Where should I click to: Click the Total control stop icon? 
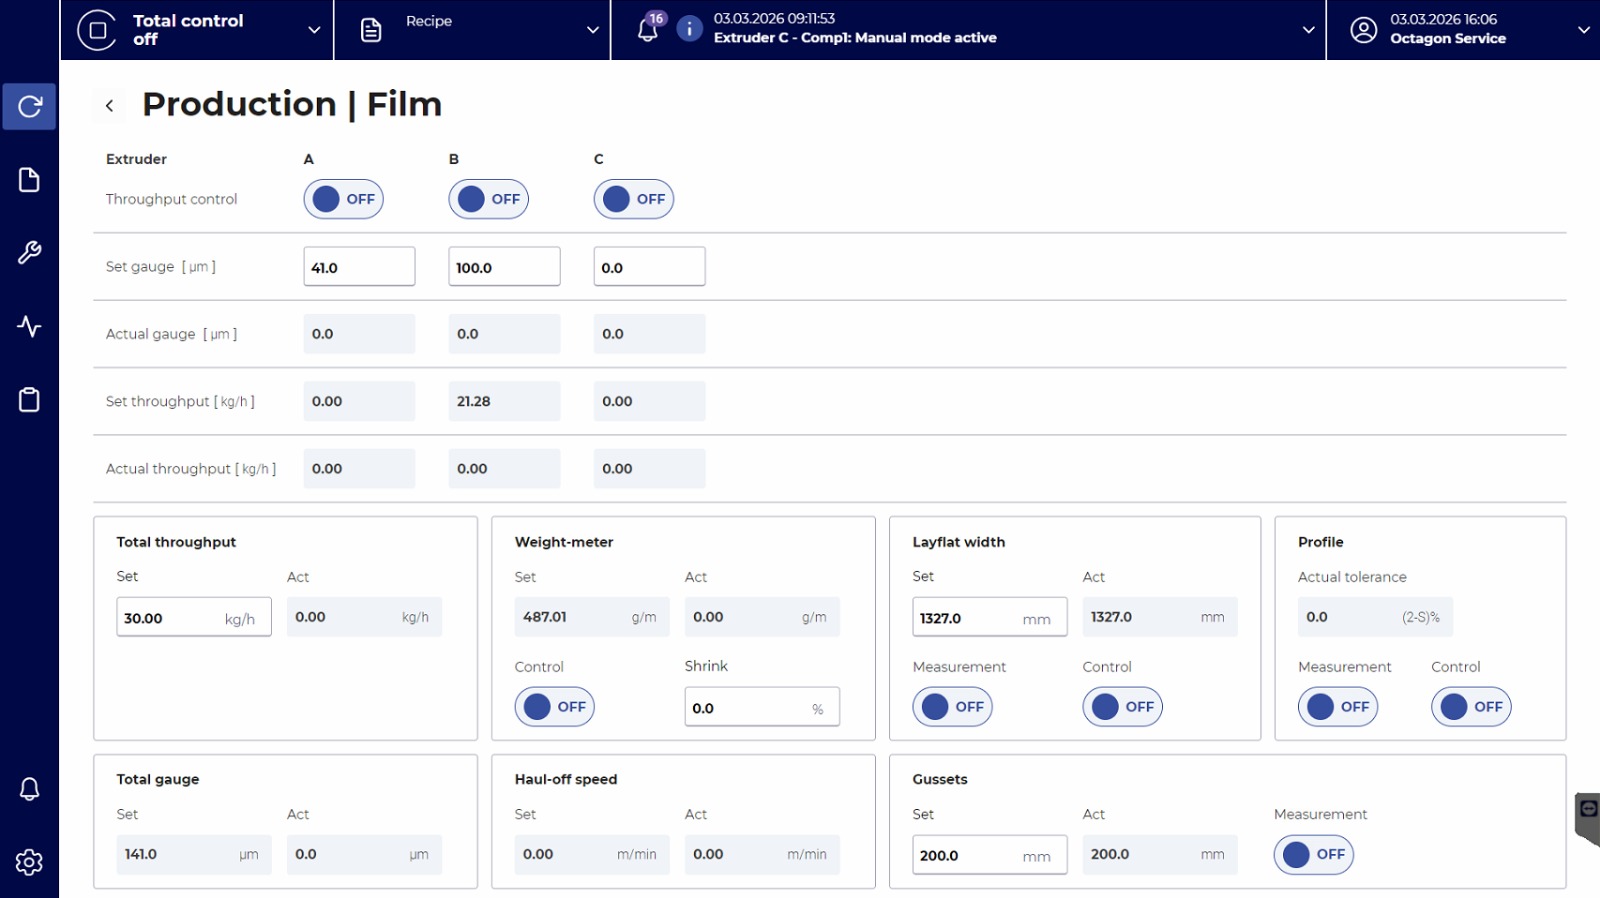coord(97,30)
